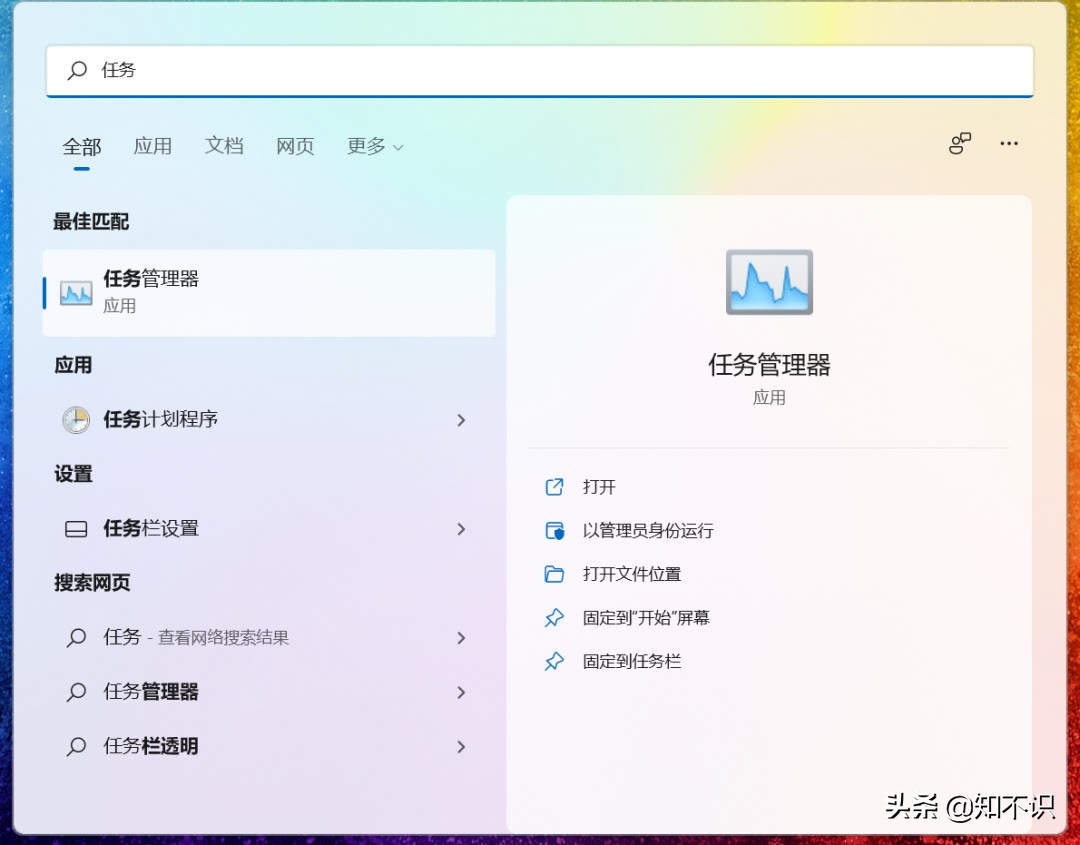The height and width of the screenshot is (845, 1080).
Task: Click inside the search input field
Action: click(x=400, y=70)
